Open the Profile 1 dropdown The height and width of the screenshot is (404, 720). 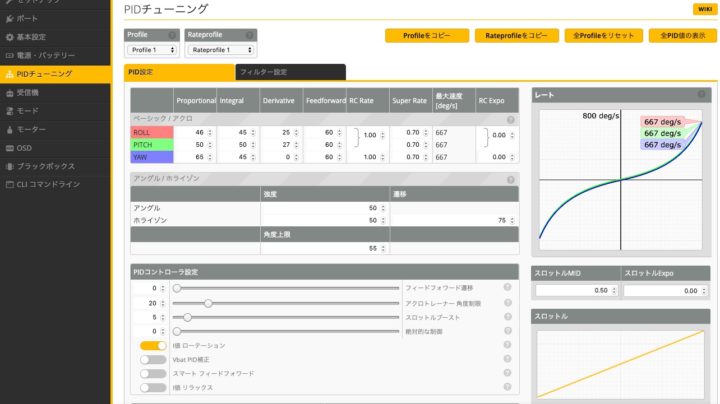[151, 49]
